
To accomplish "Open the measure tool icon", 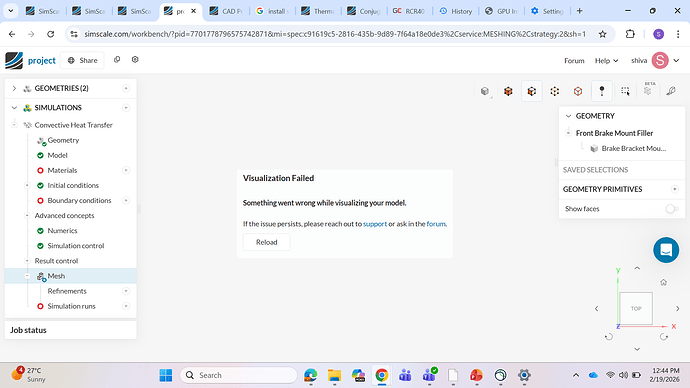I will [671, 91].
